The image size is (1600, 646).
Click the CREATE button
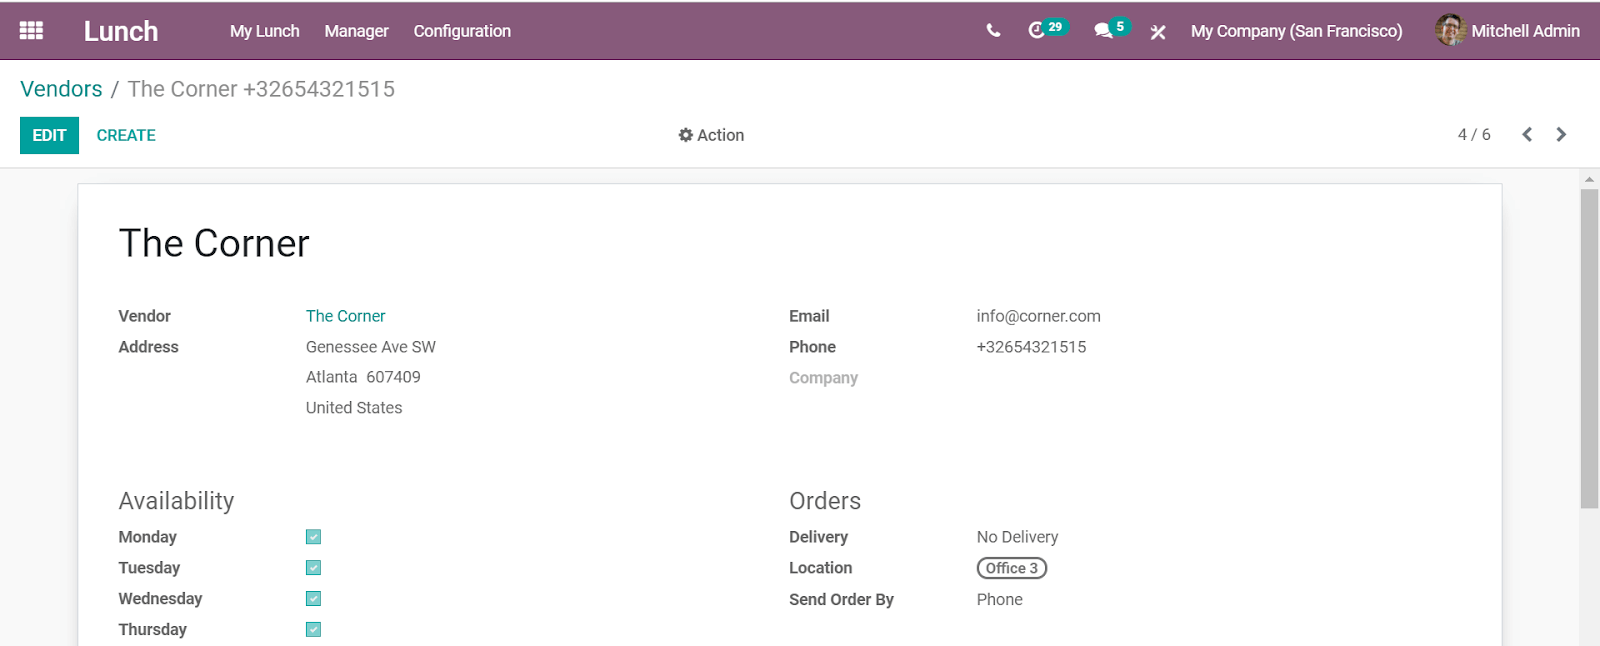click(x=126, y=135)
